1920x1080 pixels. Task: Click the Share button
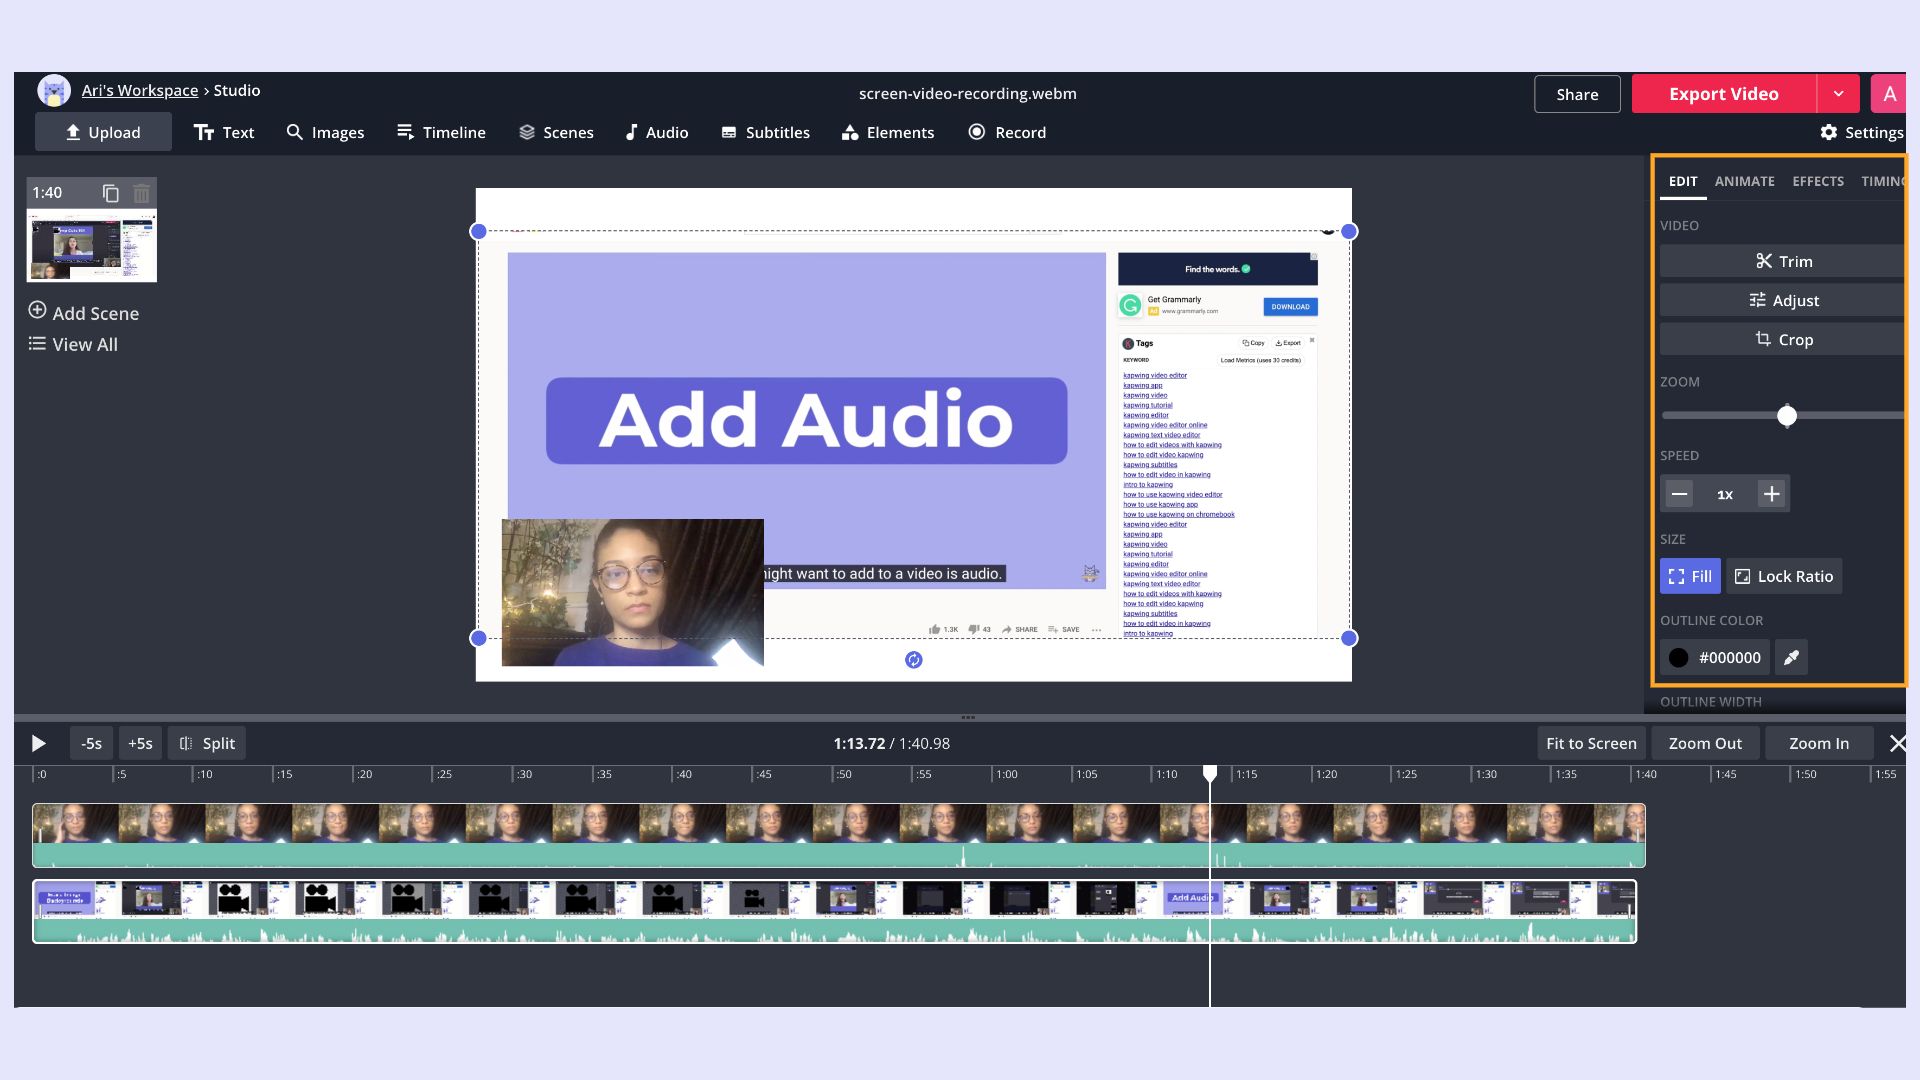click(x=1576, y=94)
